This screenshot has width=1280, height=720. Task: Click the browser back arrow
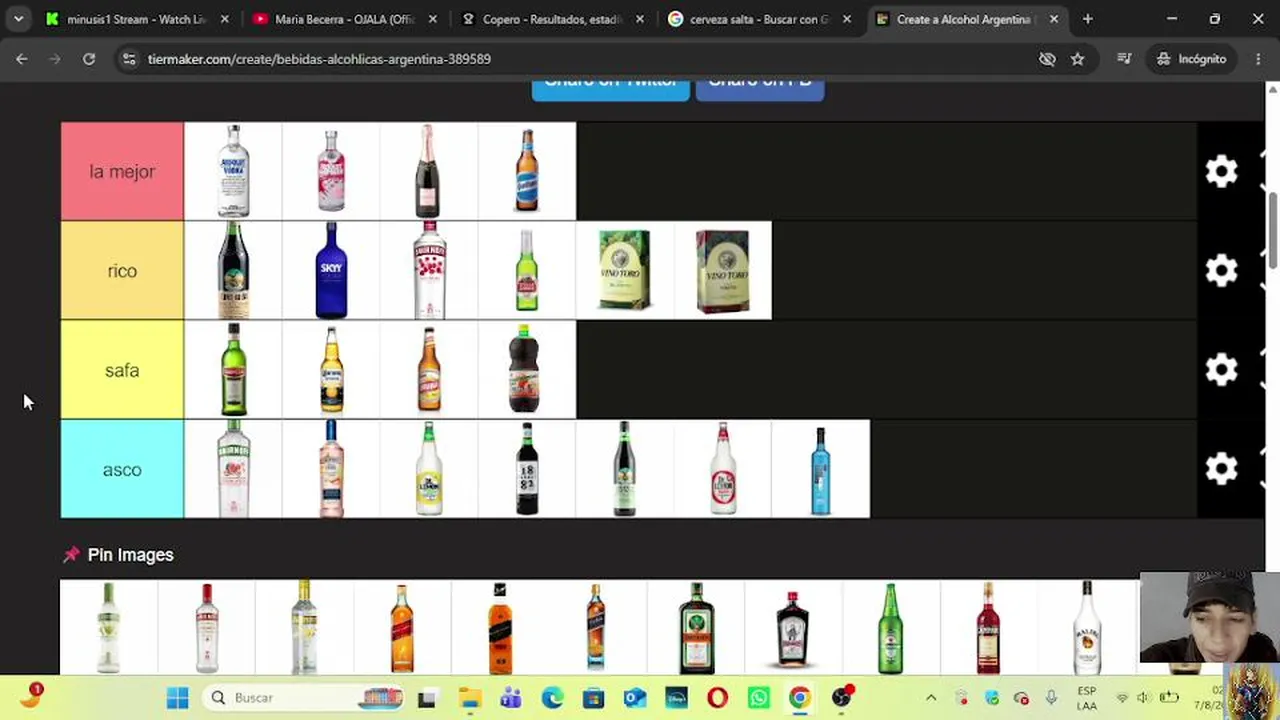pyautogui.click(x=21, y=59)
